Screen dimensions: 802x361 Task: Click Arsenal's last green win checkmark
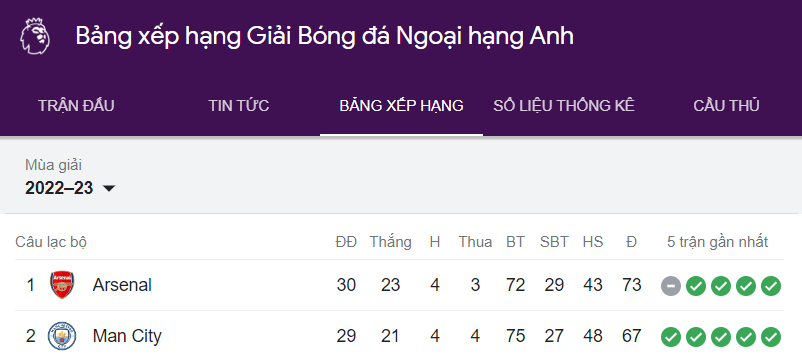pos(771,286)
